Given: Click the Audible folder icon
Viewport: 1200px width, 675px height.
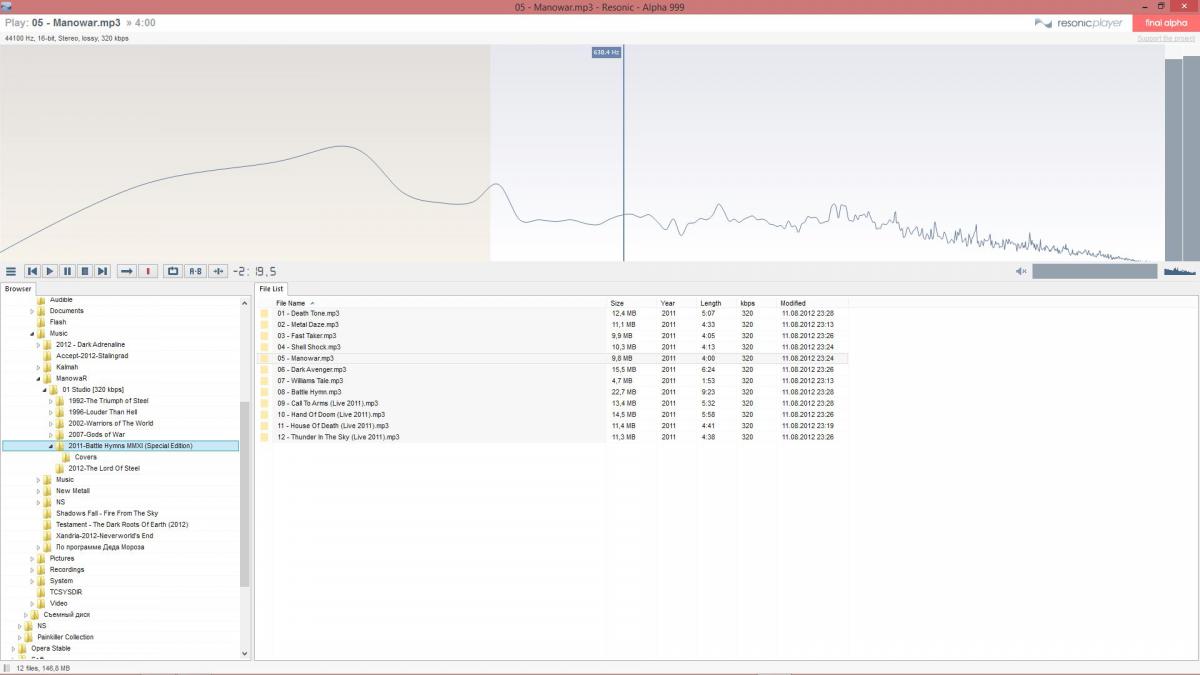Looking at the screenshot, I should click(x=41, y=300).
